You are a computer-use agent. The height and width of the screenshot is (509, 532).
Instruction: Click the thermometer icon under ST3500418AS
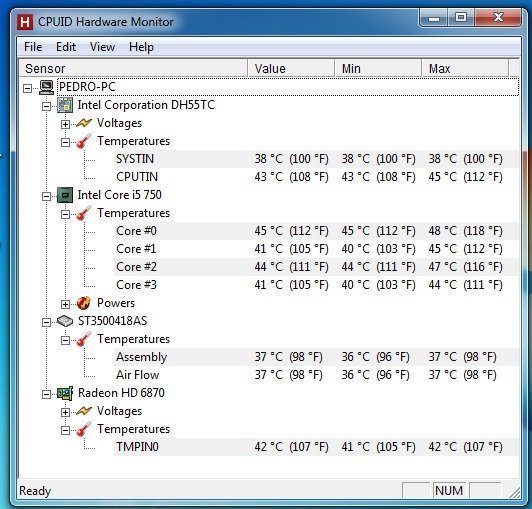point(84,339)
